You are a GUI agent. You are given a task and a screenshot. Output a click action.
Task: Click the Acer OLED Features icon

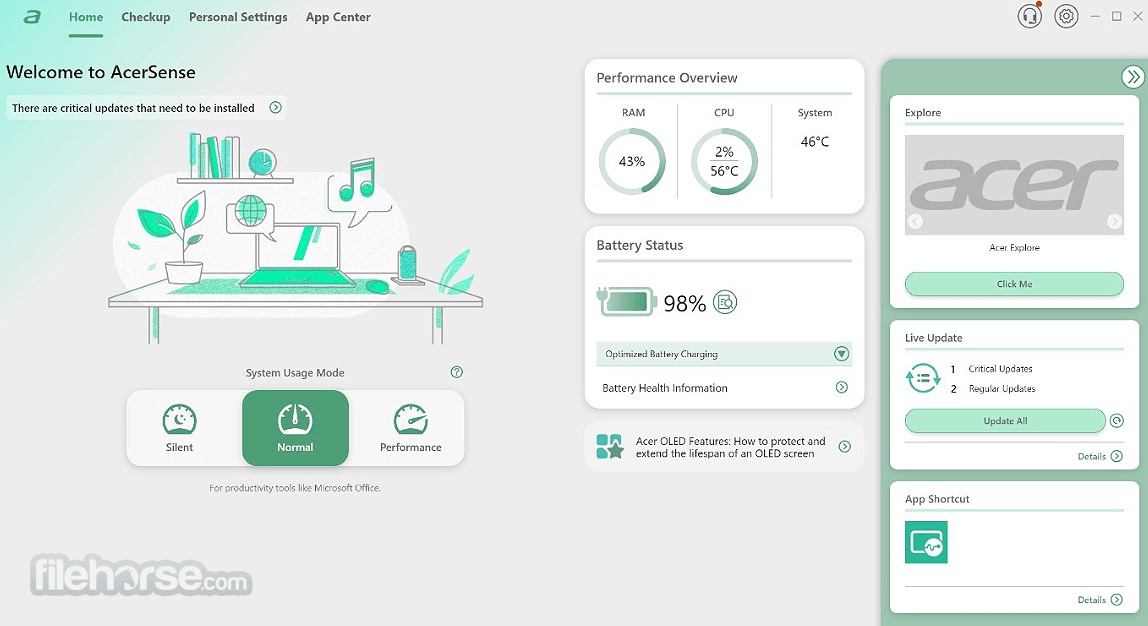coord(609,447)
